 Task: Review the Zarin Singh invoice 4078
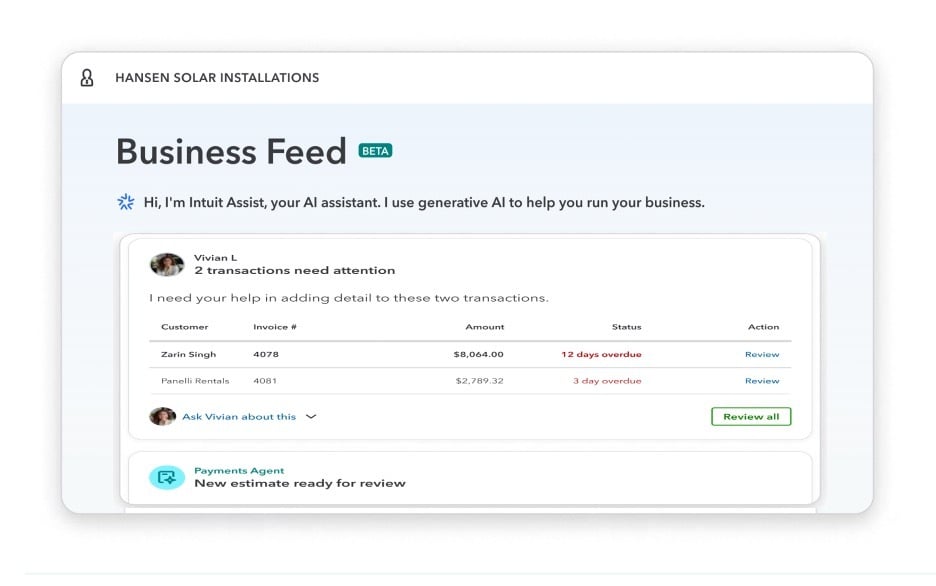pyautogui.click(x=762, y=354)
